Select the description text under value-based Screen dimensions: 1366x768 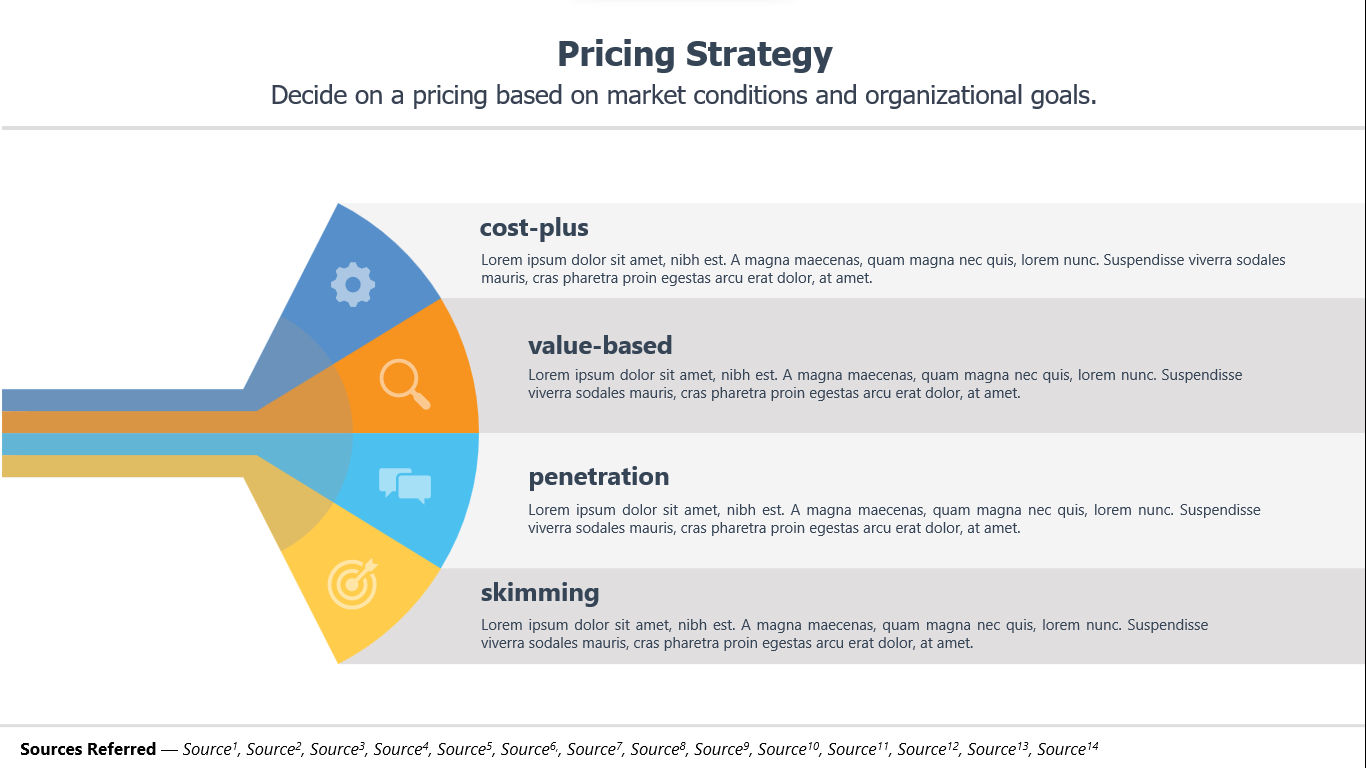click(x=885, y=384)
